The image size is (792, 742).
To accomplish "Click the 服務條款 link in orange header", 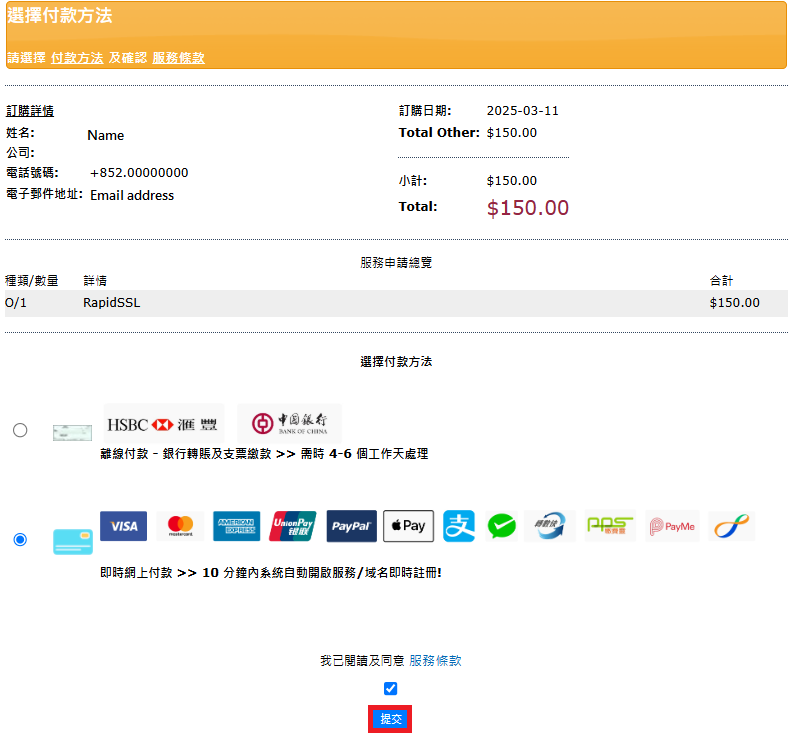I will click(178, 58).
